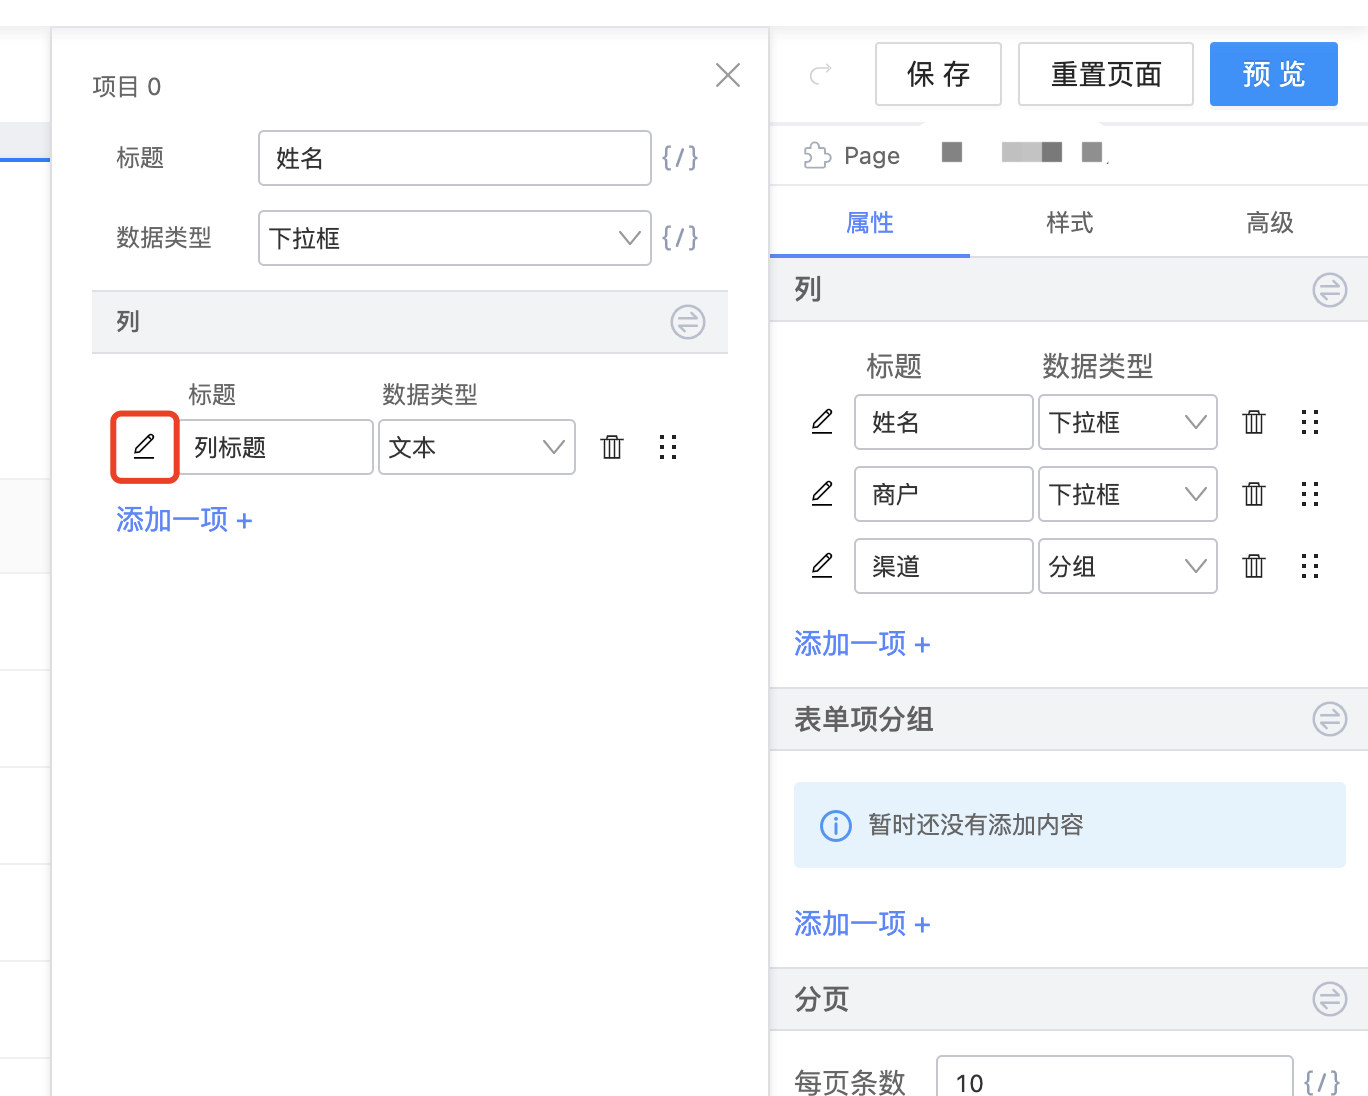Toggle expression mode for the 标题 姓名 field
This screenshot has width=1368, height=1096.
click(x=680, y=158)
